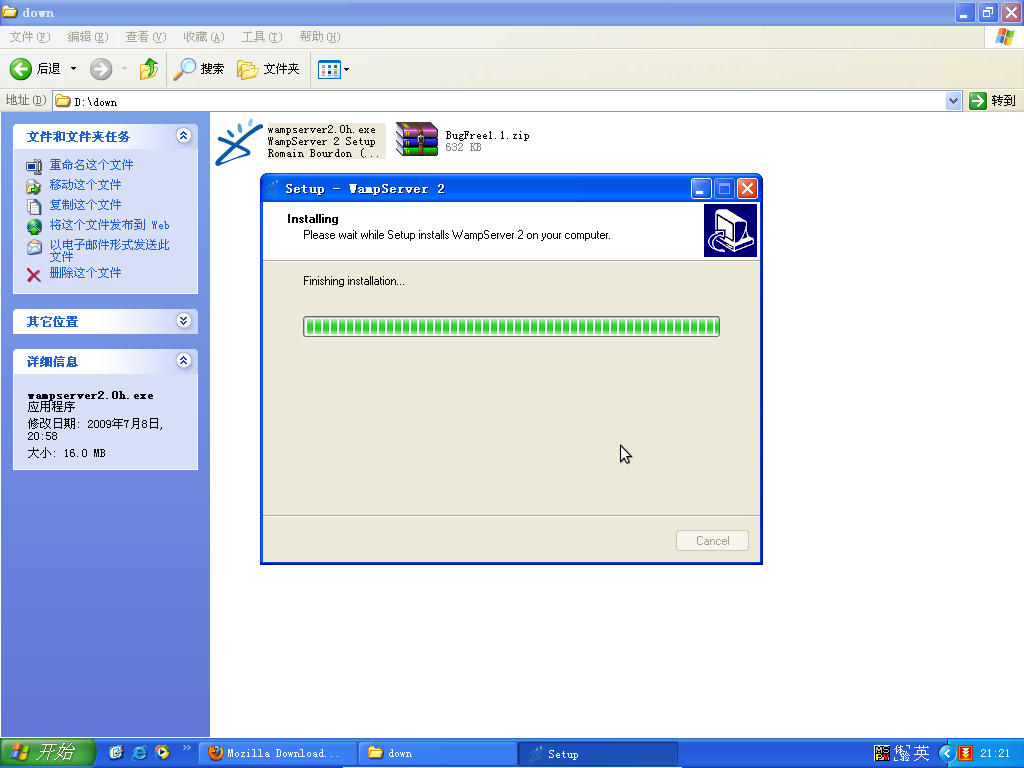Expand the 其它位置 panel
The width and height of the screenshot is (1024, 768).
tap(184, 320)
